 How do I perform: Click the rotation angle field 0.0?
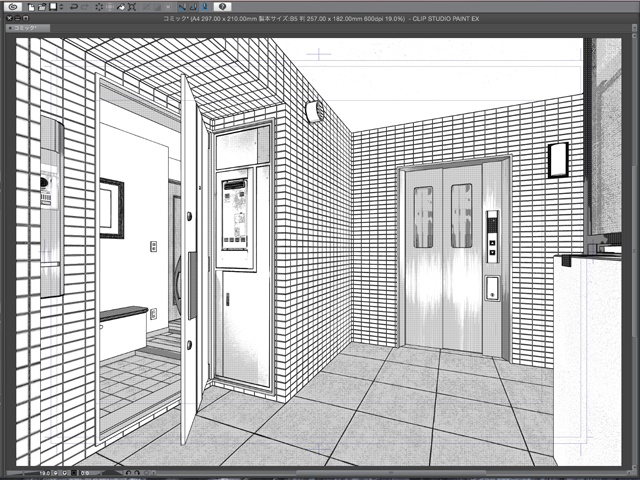point(85,473)
